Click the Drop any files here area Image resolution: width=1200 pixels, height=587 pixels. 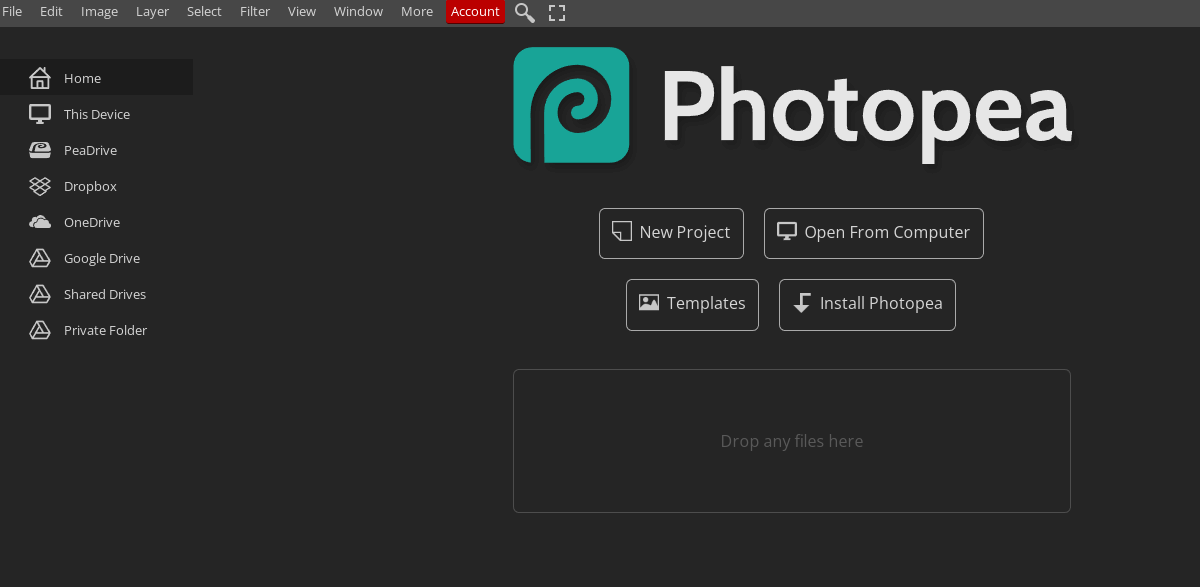[x=791, y=441]
